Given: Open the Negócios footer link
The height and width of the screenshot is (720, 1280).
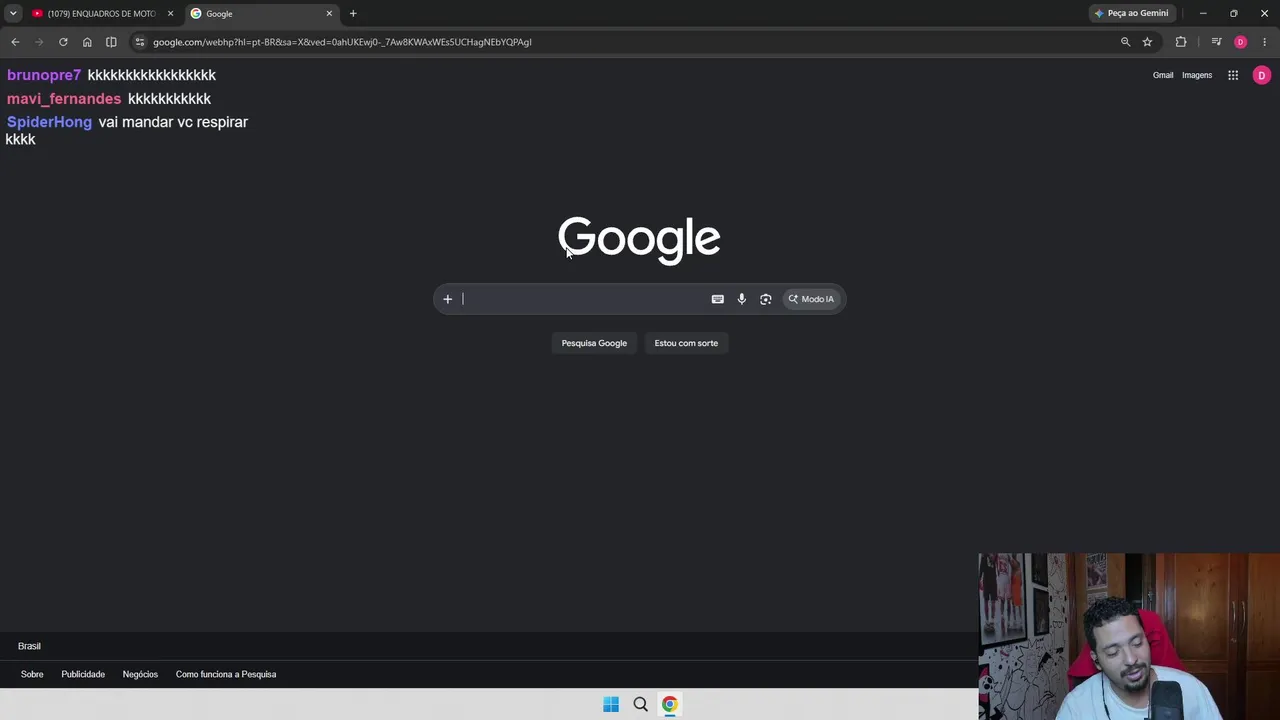Looking at the screenshot, I should pyautogui.click(x=140, y=674).
